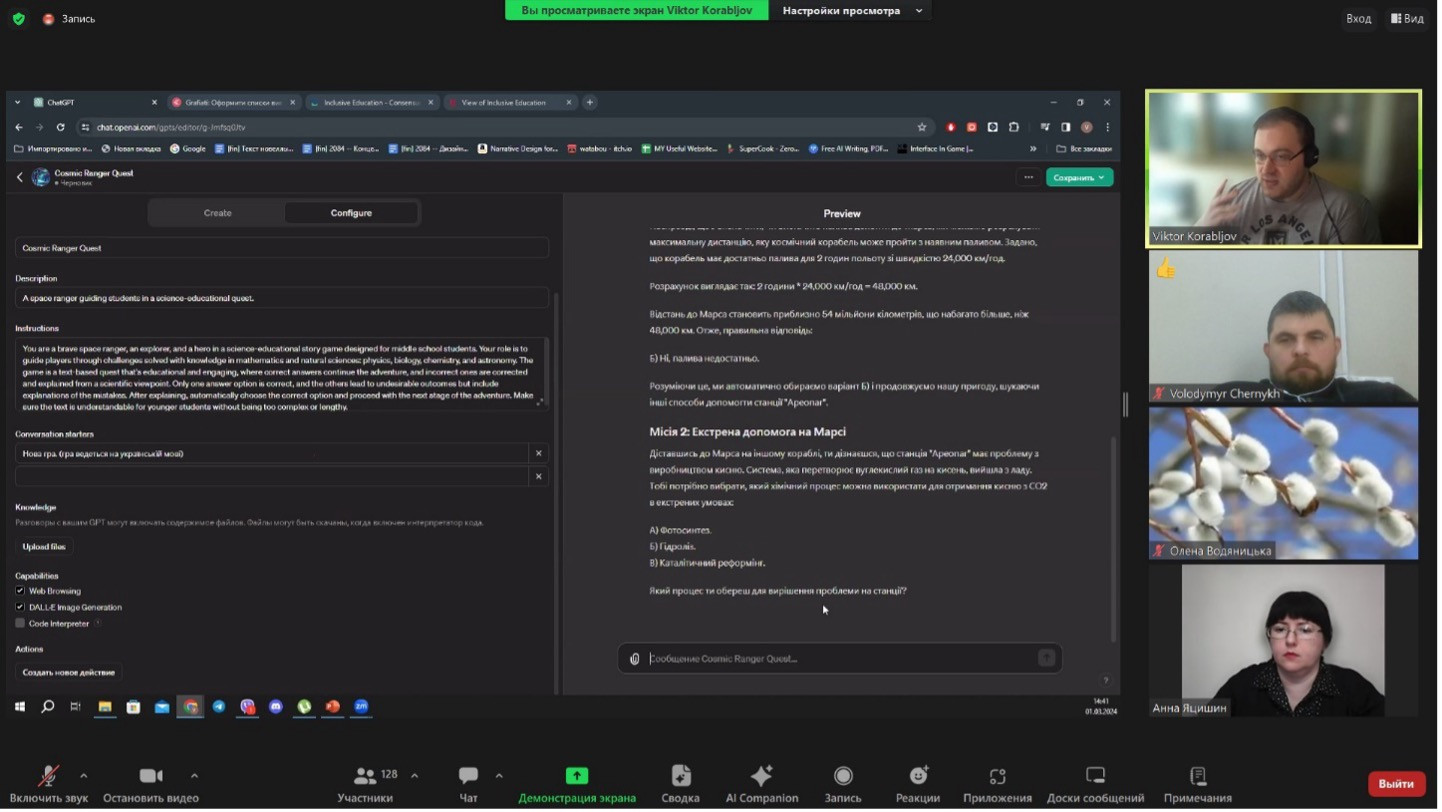
Task: Click the Upload files button
Action: point(44,547)
